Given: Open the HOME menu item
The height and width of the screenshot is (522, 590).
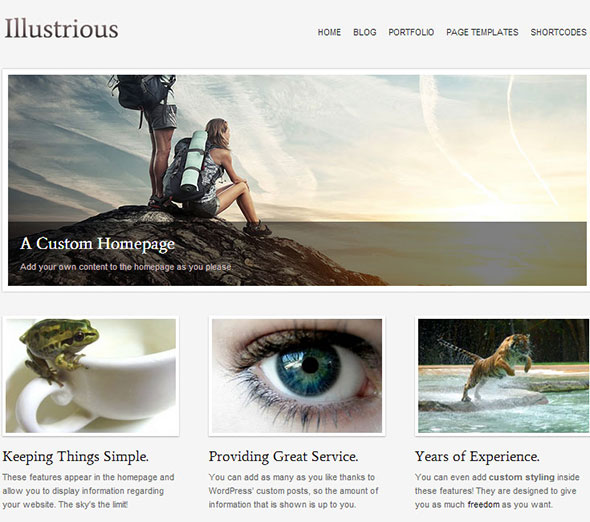Looking at the screenshot, I should tap(329, 32).
